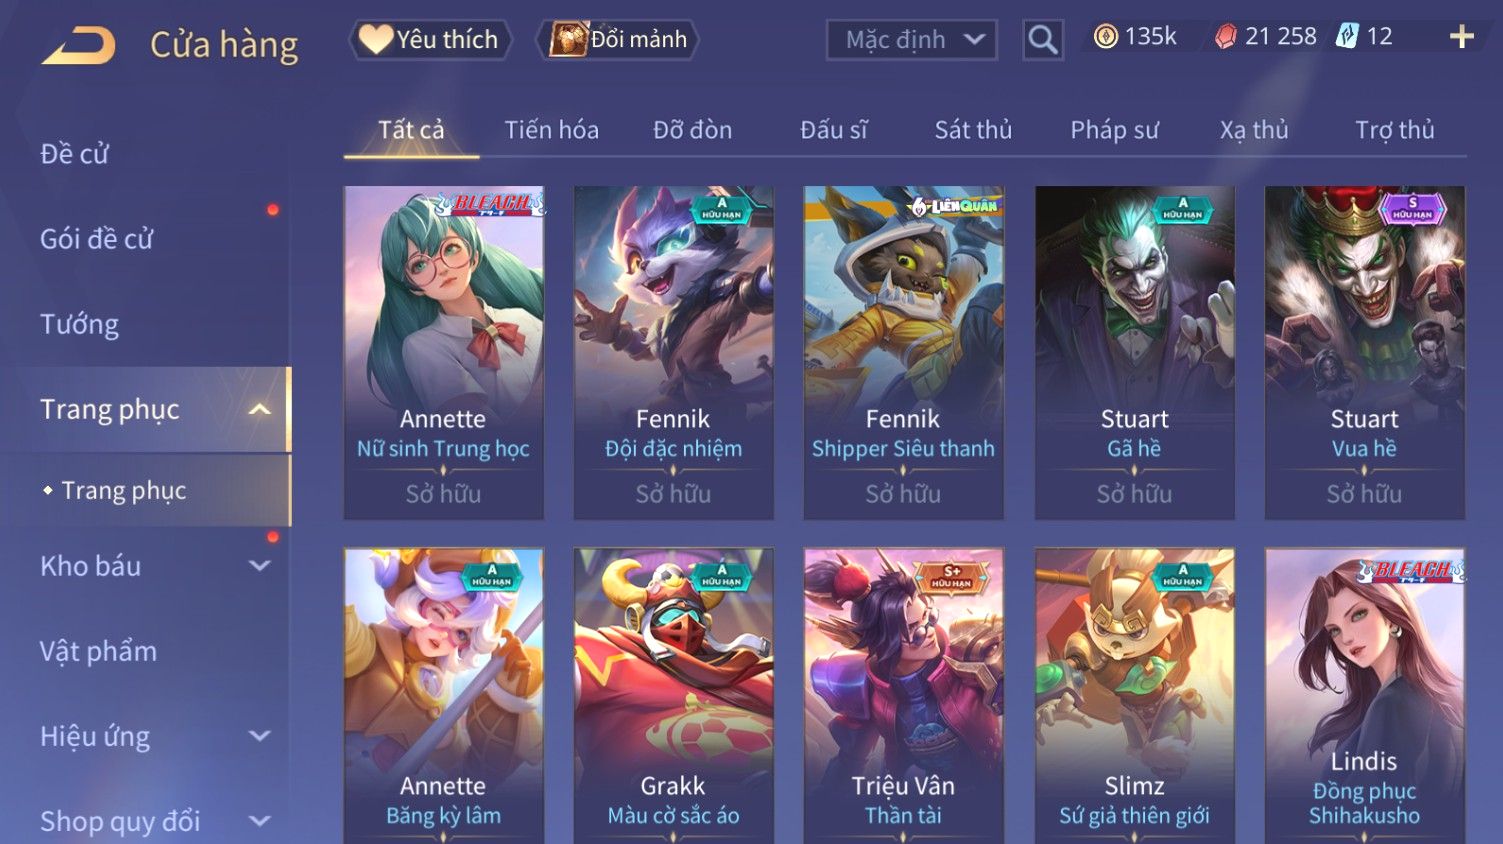Open the Yêu thích heart button
The width and height of the screenshot is (1503, 844).
[x=430, y=40]
